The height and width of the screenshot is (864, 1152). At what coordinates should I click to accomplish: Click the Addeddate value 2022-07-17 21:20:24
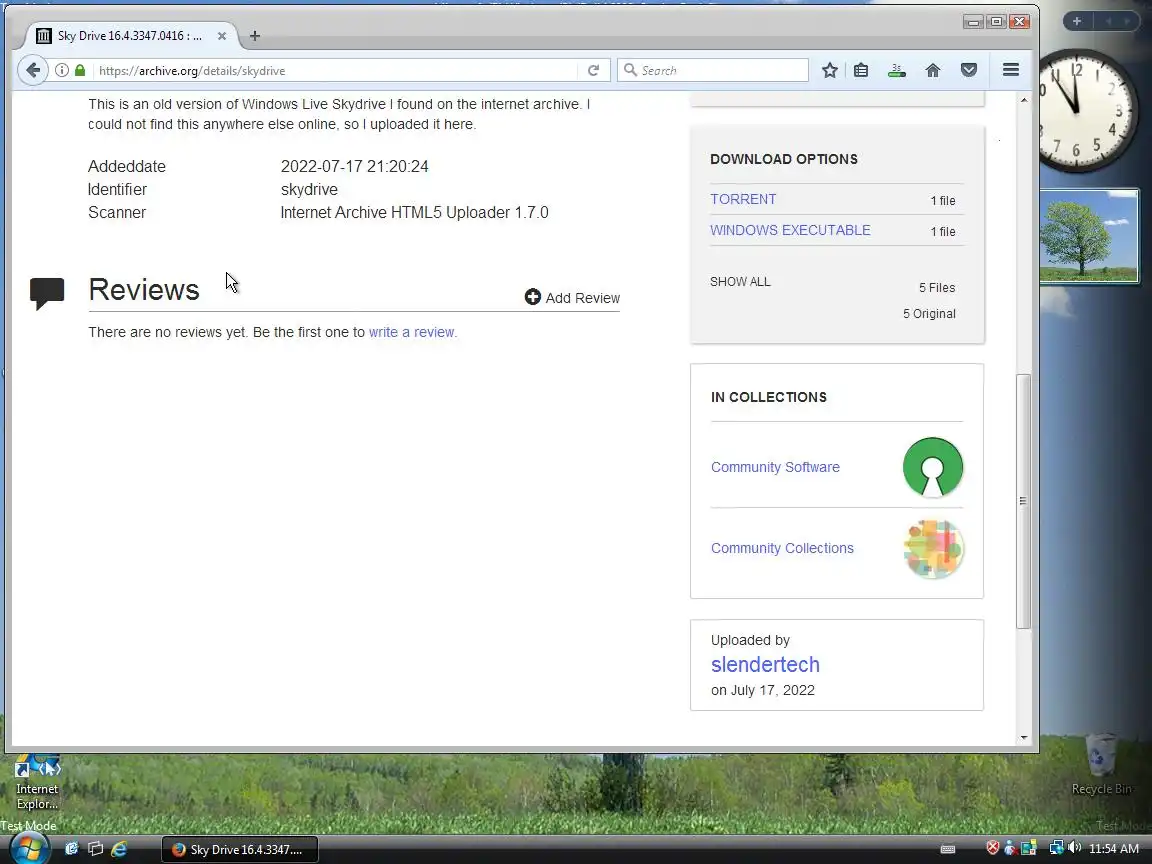click(x=354, y=167)
